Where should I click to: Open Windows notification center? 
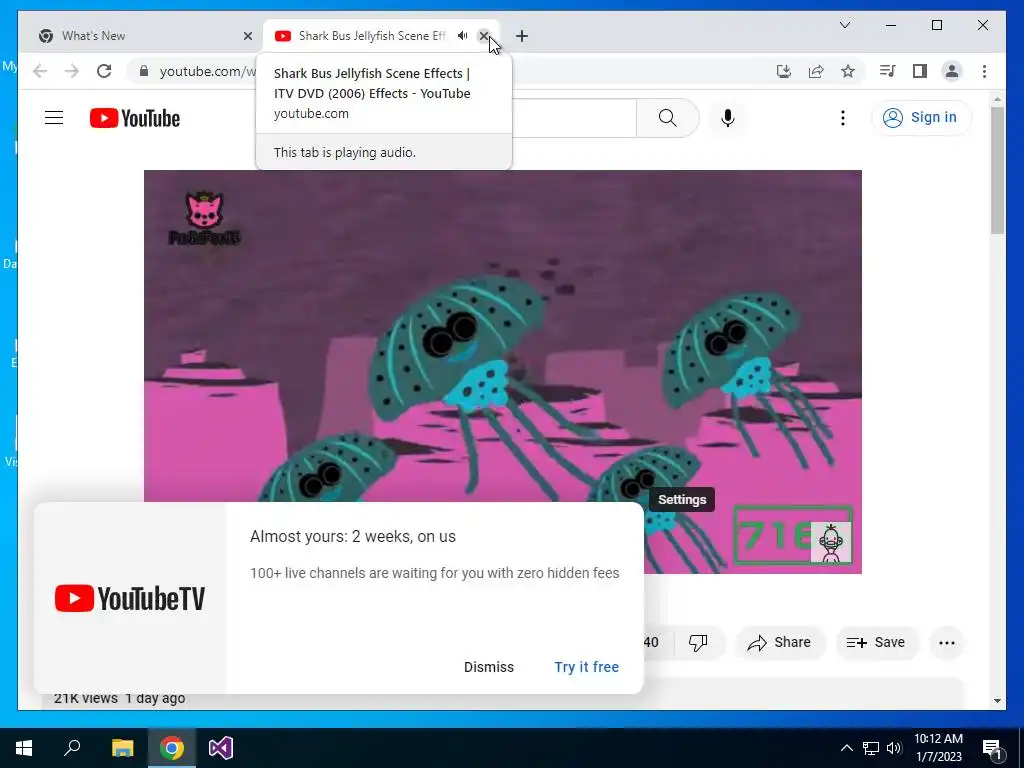(x=993, y=748)
